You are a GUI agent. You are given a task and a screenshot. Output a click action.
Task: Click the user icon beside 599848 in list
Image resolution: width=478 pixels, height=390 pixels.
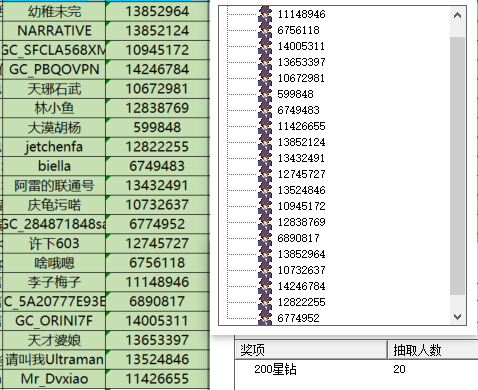pos(265,94)
